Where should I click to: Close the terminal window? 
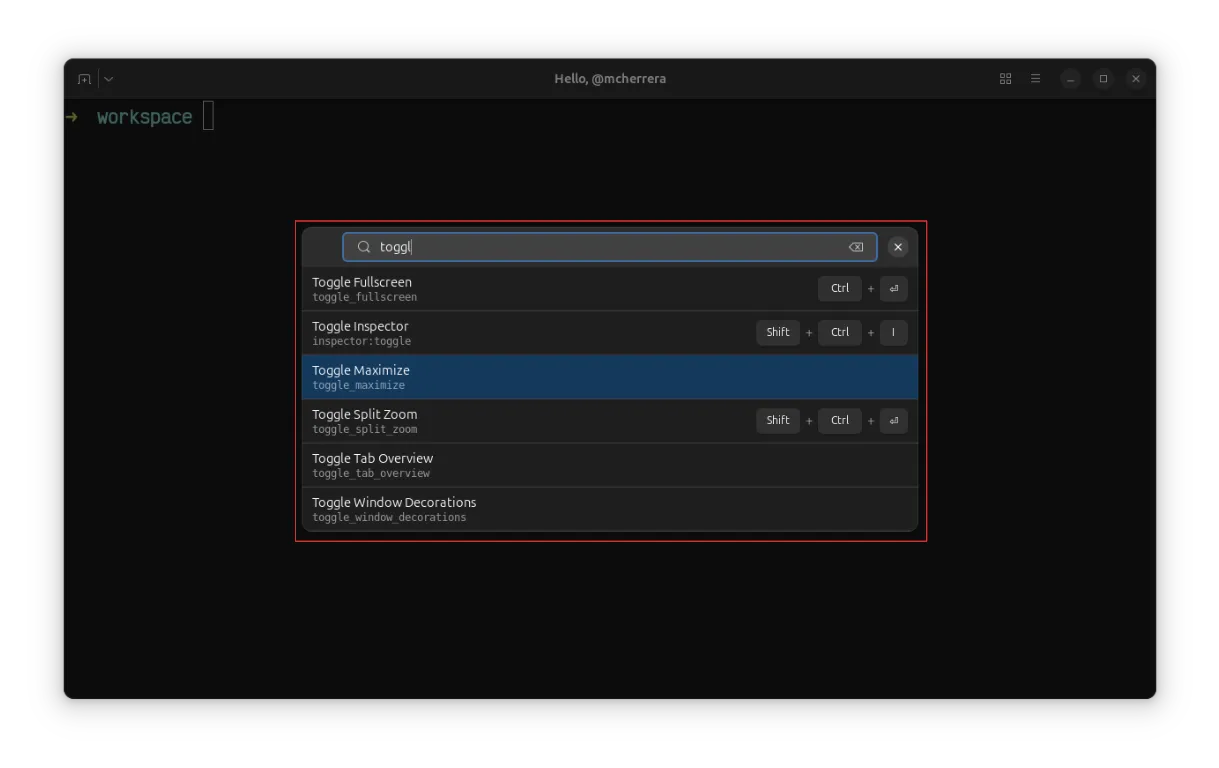pyautogui.click(x=1135, y=79)
